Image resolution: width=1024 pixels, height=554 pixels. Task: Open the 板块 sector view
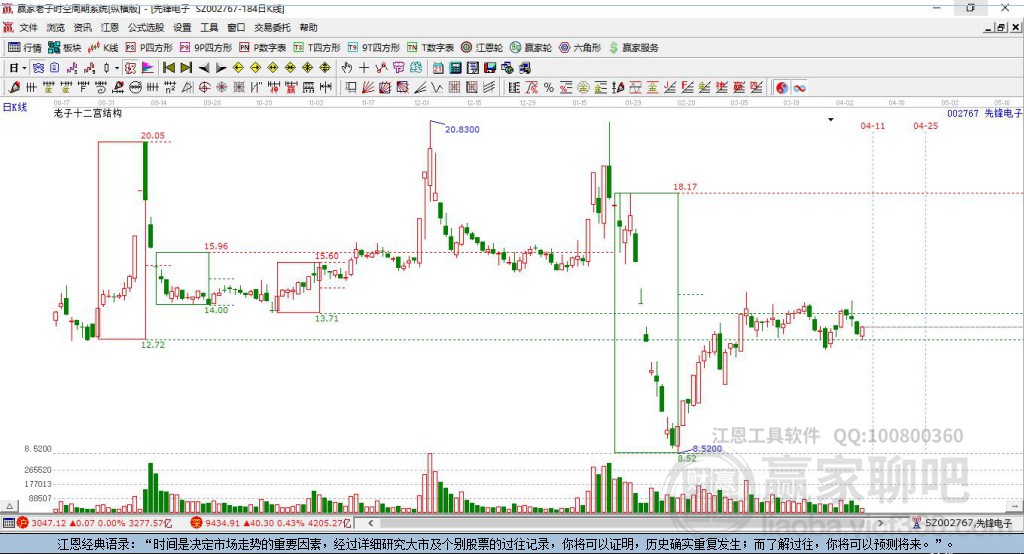click(x=64, y=48)
